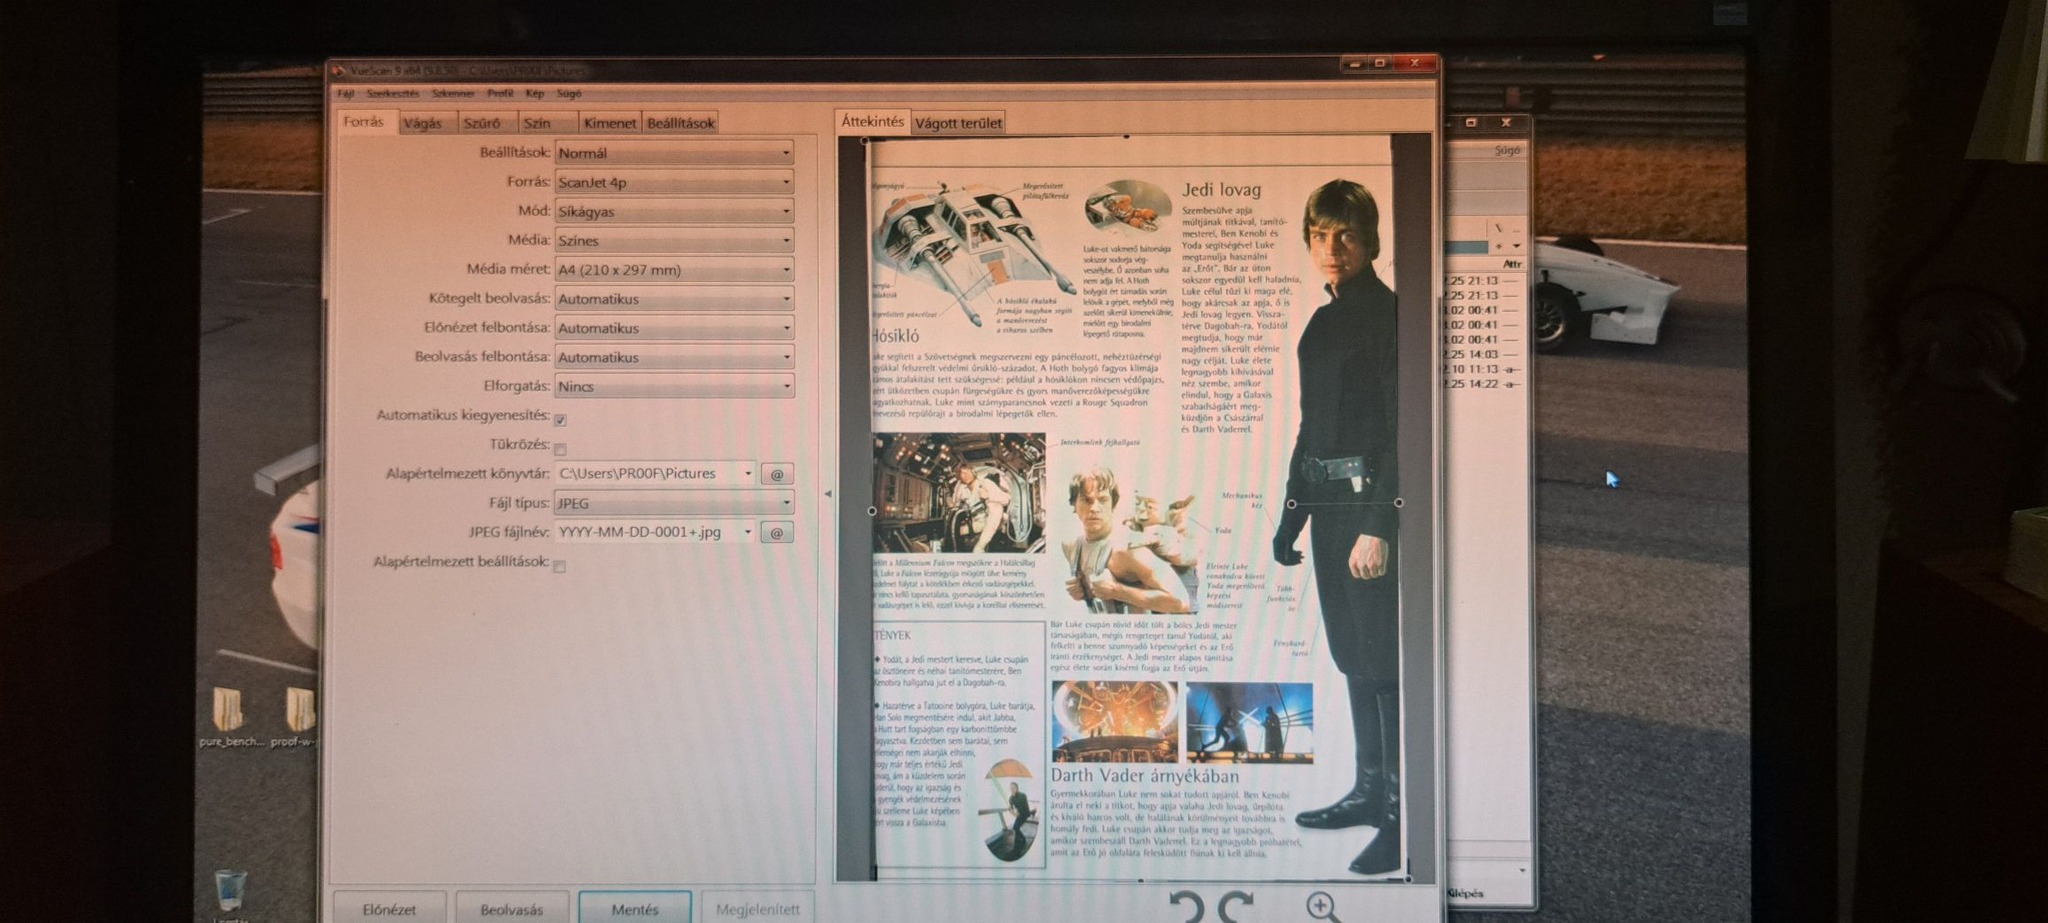Viewport: 2048px width, 923px height.
Task: Toggle the Automatikus kiegyenesítés checkbox
Action: [x=560, y=419]
